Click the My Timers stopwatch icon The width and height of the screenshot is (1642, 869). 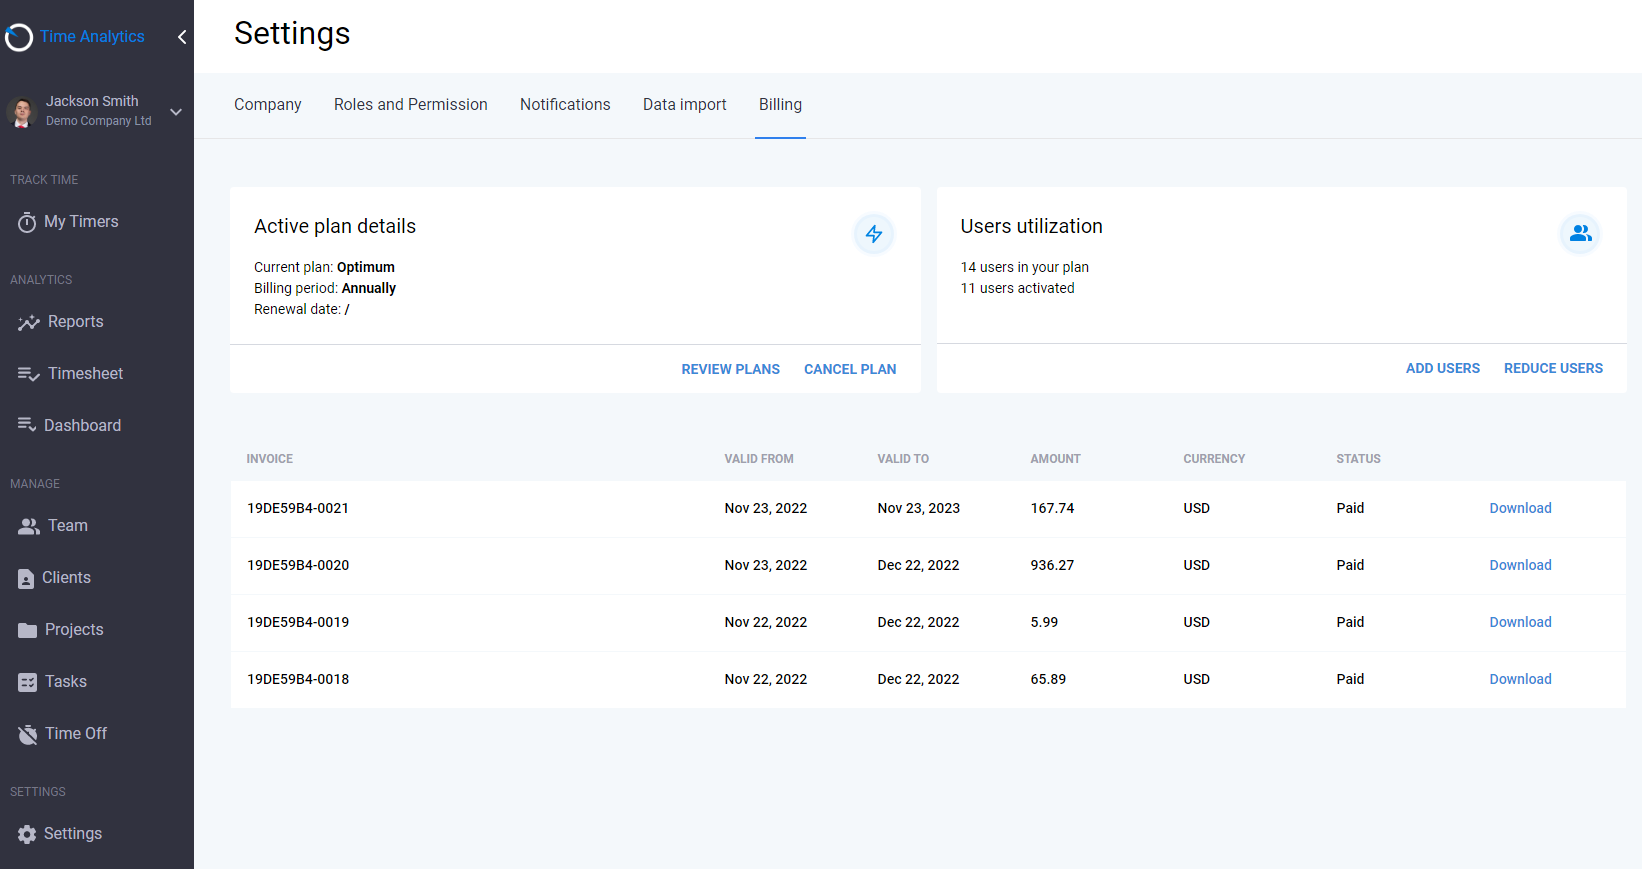(27, 222)
